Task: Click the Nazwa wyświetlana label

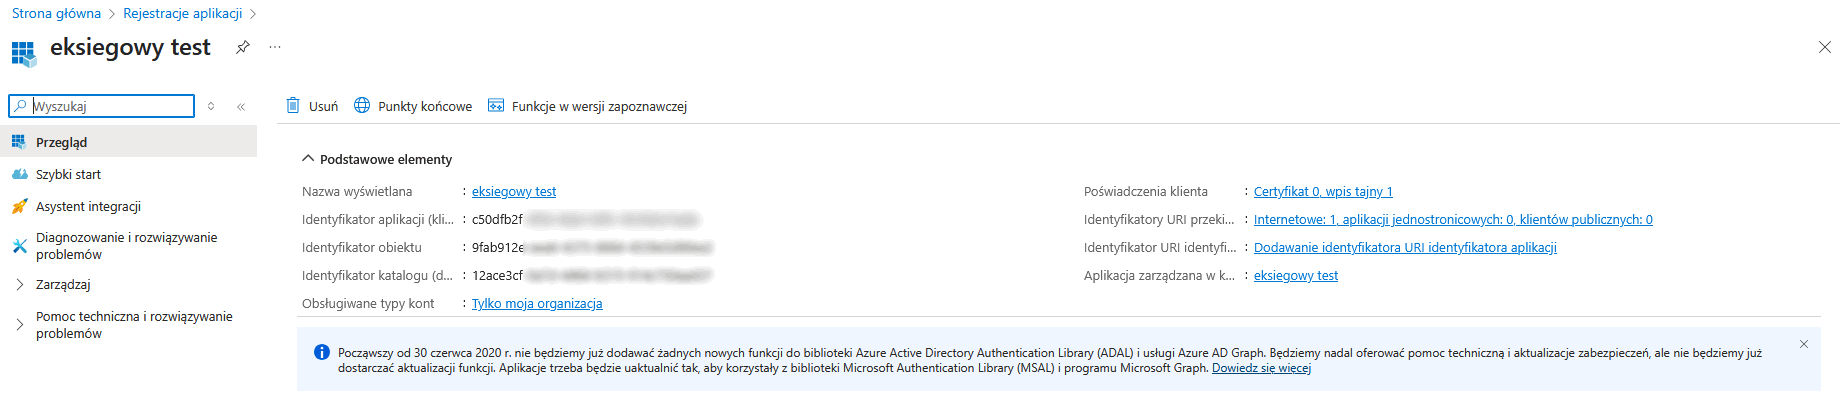Action: (357, 191)
